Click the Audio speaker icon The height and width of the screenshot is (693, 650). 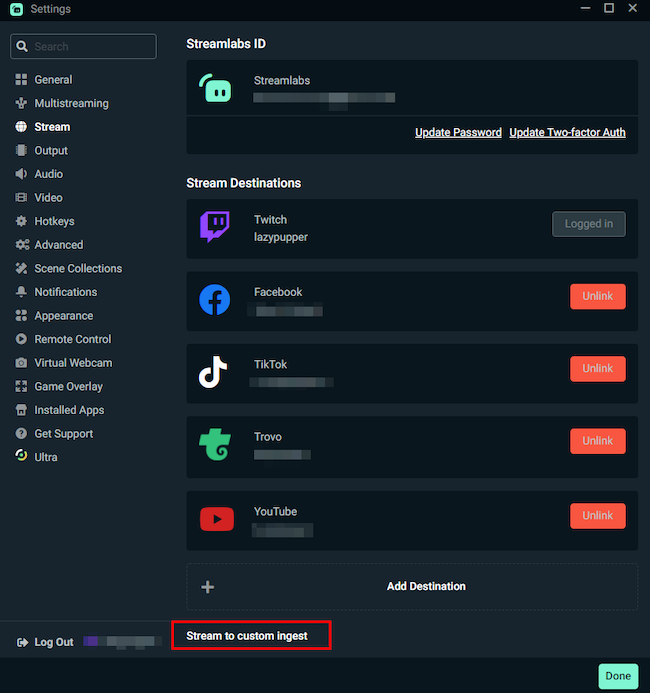[x=21, y=174]
